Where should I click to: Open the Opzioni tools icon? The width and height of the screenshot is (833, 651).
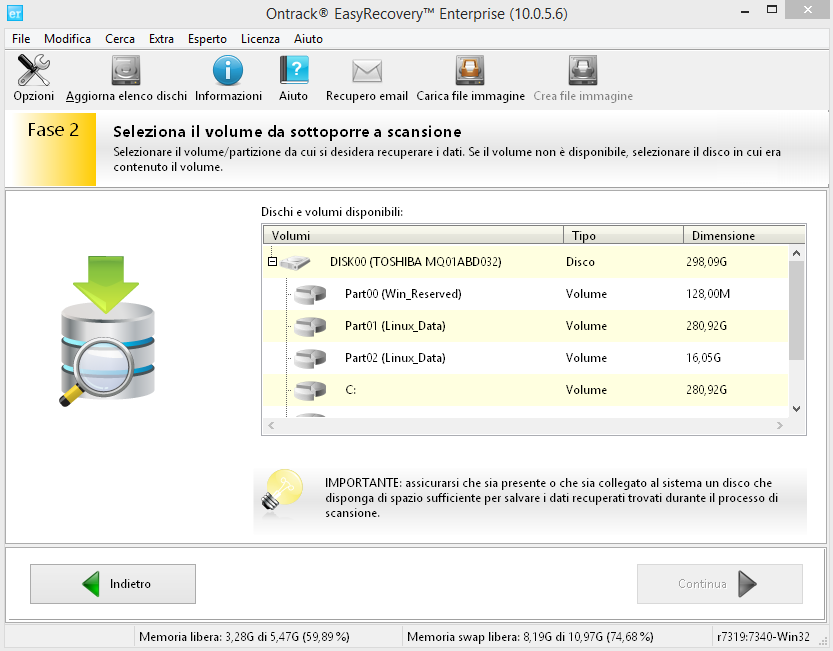click(33, 70)
